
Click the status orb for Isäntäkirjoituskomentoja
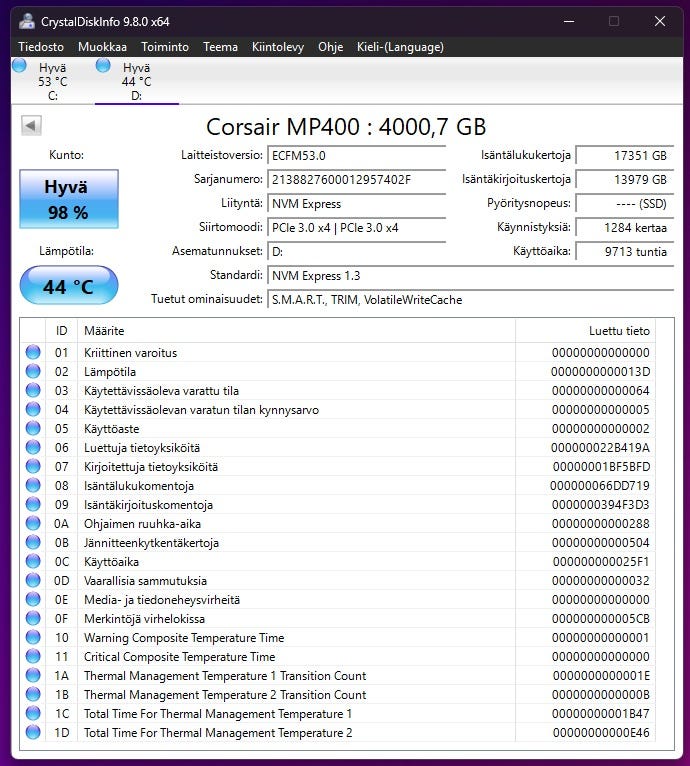click(33, 505)
